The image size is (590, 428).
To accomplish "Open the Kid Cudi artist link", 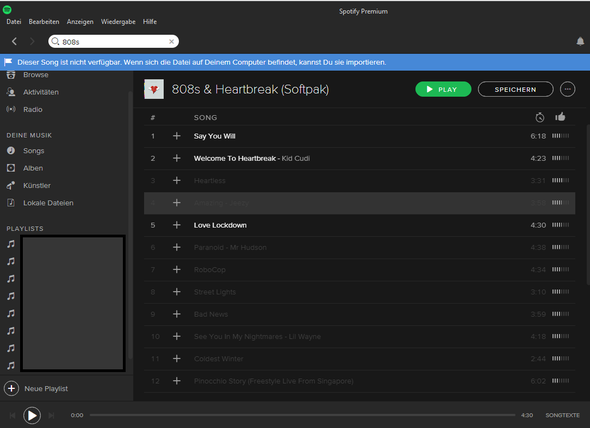I will pos(296,158).
